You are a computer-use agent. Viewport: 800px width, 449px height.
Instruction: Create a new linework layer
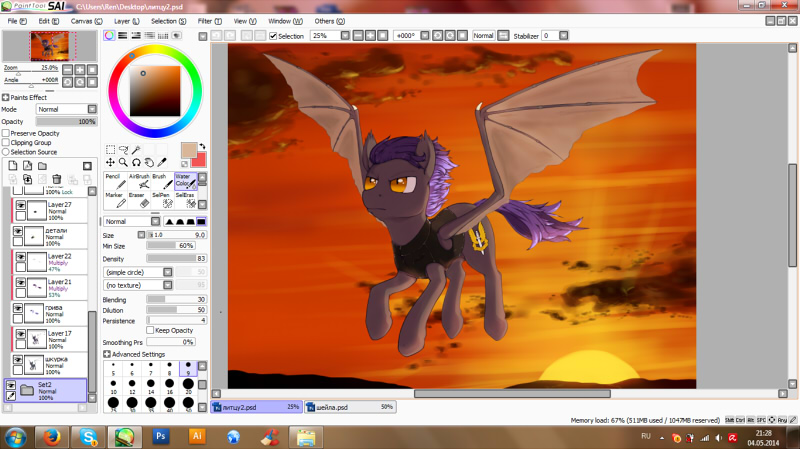[28, 166]
